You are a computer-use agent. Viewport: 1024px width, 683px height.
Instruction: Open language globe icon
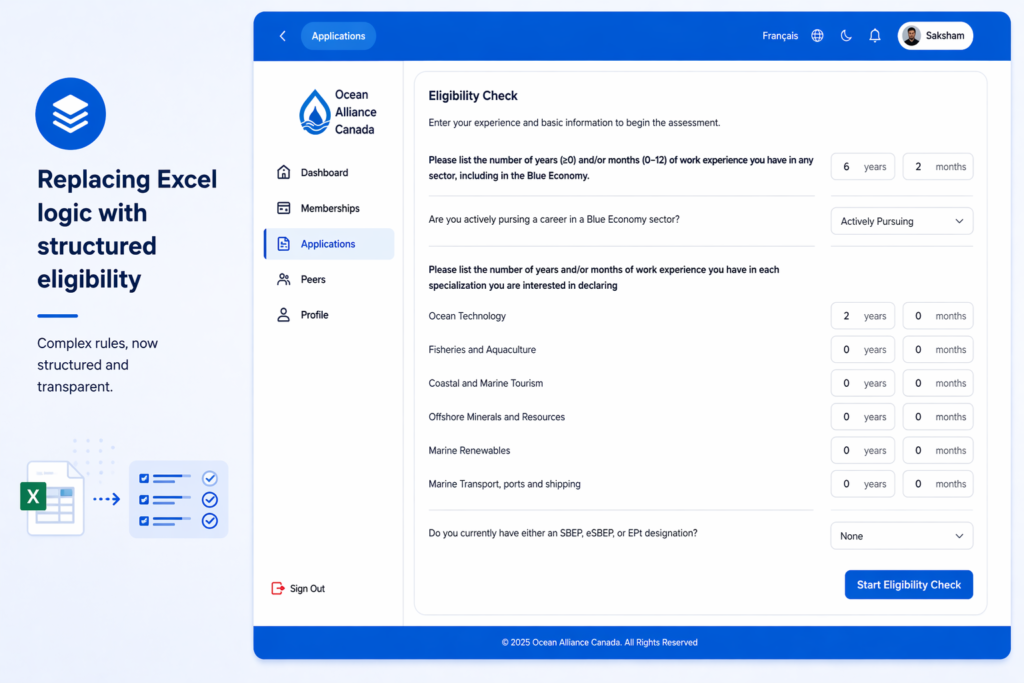click(x=817, y=36)
